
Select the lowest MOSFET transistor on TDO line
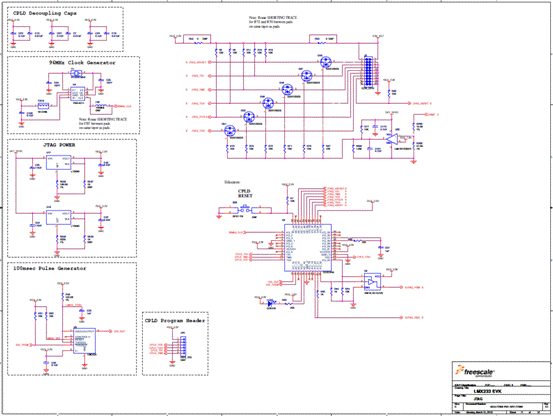coord(230,130)
